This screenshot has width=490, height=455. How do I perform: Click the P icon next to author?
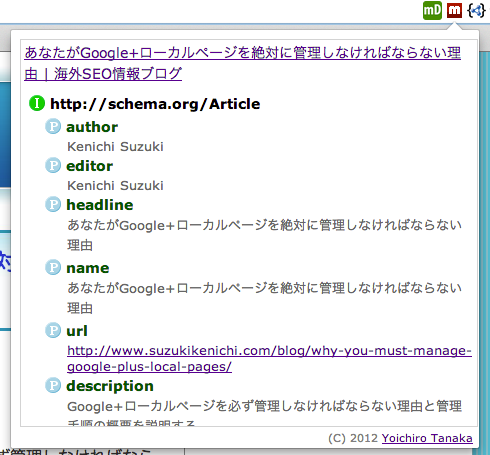pos(53,126)
